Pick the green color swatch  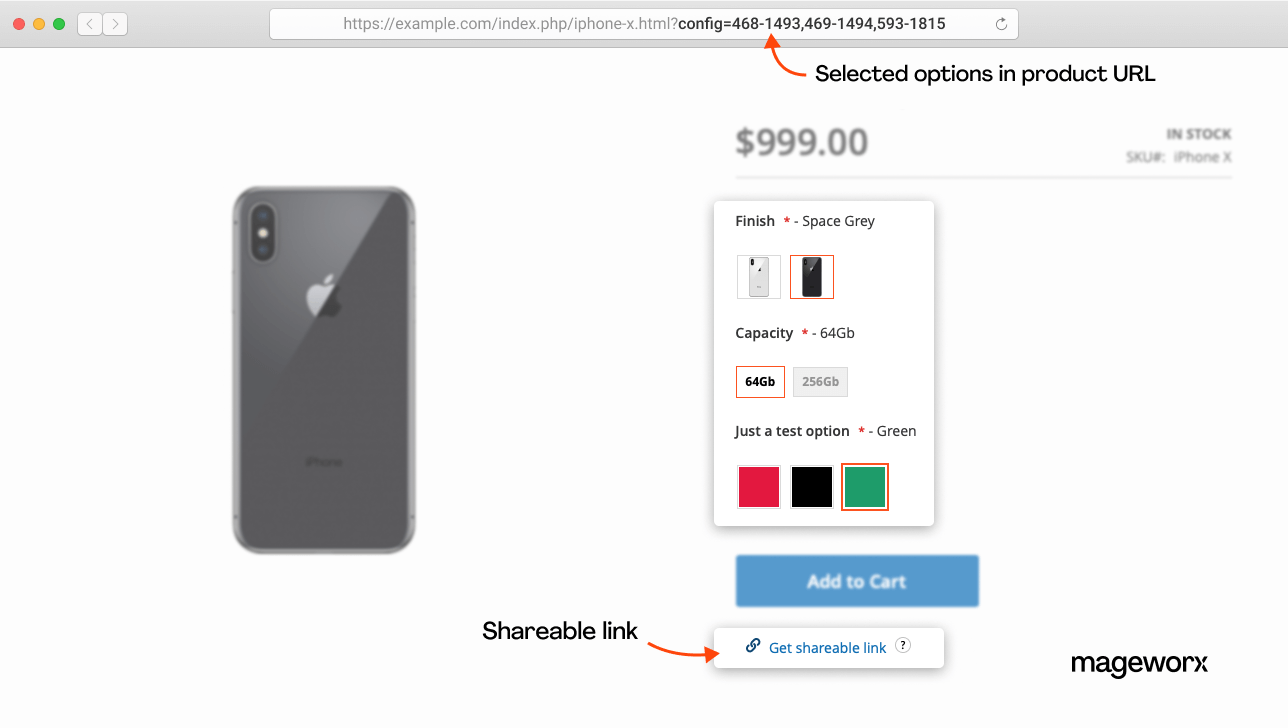[x=865, y=487]
